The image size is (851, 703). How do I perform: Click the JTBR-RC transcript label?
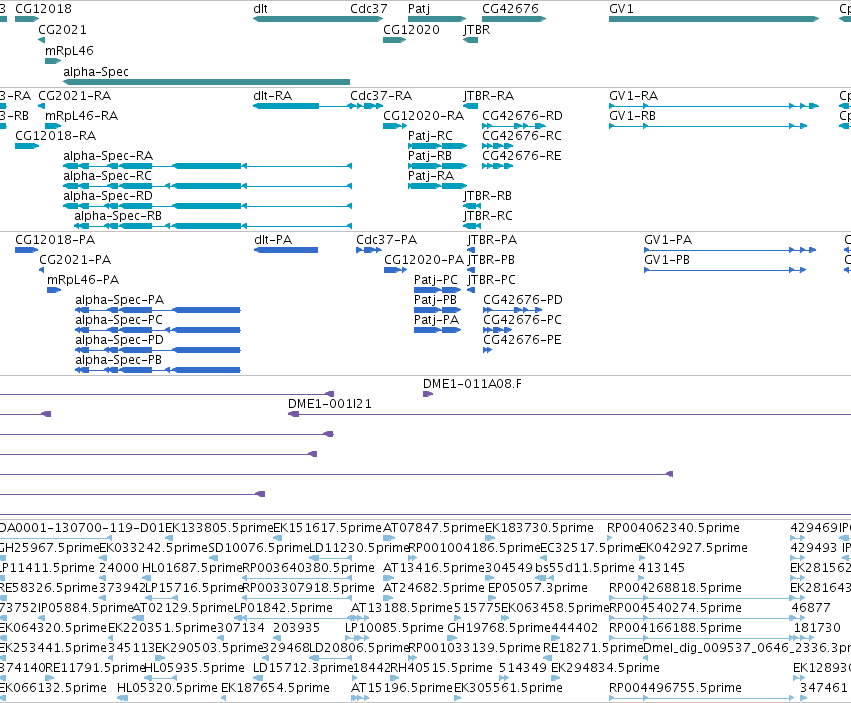point(487,216)
